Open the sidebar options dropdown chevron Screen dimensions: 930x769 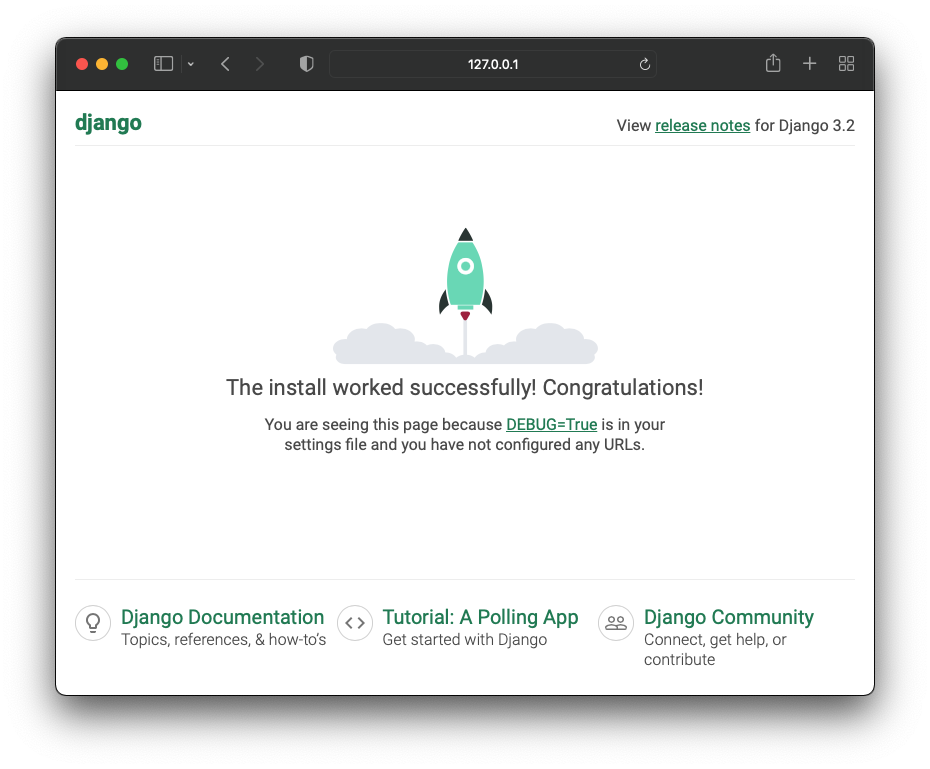pyautogui.click(x=191, y=64)
